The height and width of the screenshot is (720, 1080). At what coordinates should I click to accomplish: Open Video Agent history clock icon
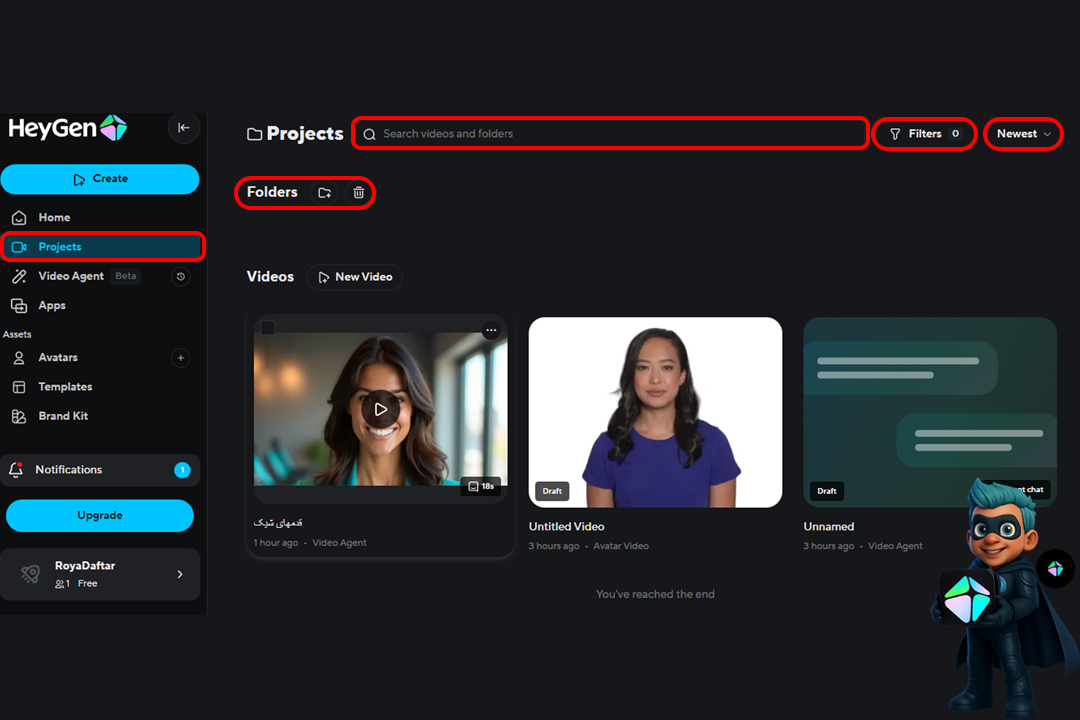(180, 277)
